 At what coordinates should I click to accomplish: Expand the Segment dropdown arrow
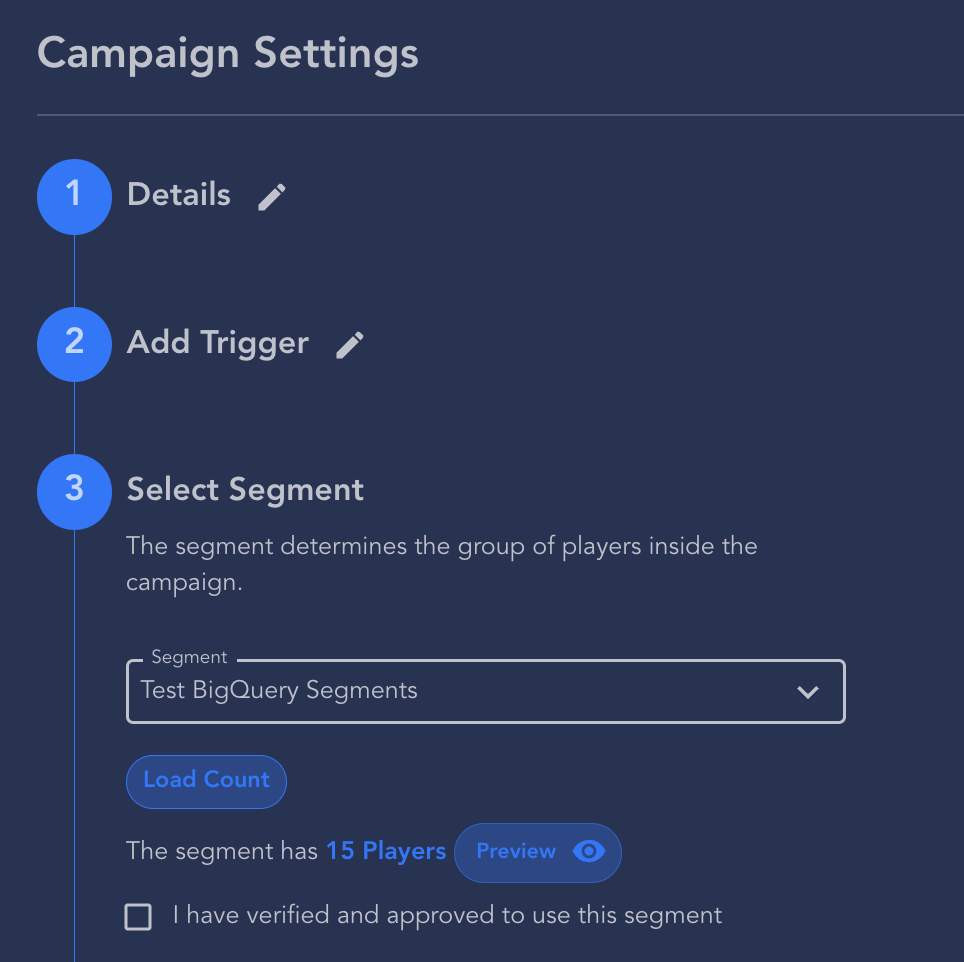point(808,692)
